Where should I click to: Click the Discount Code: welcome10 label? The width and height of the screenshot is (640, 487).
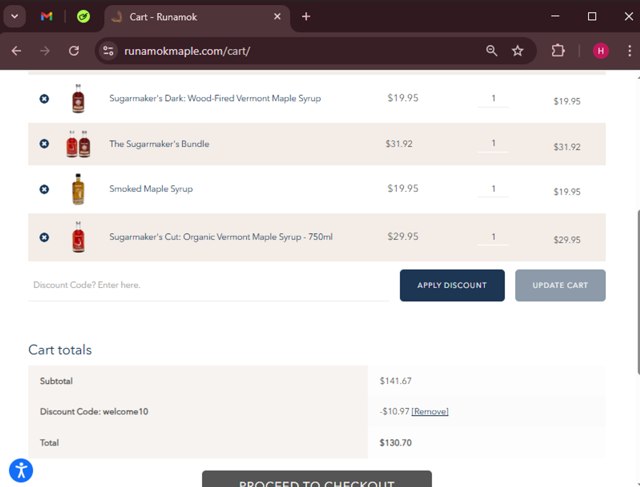coord(94,411)
